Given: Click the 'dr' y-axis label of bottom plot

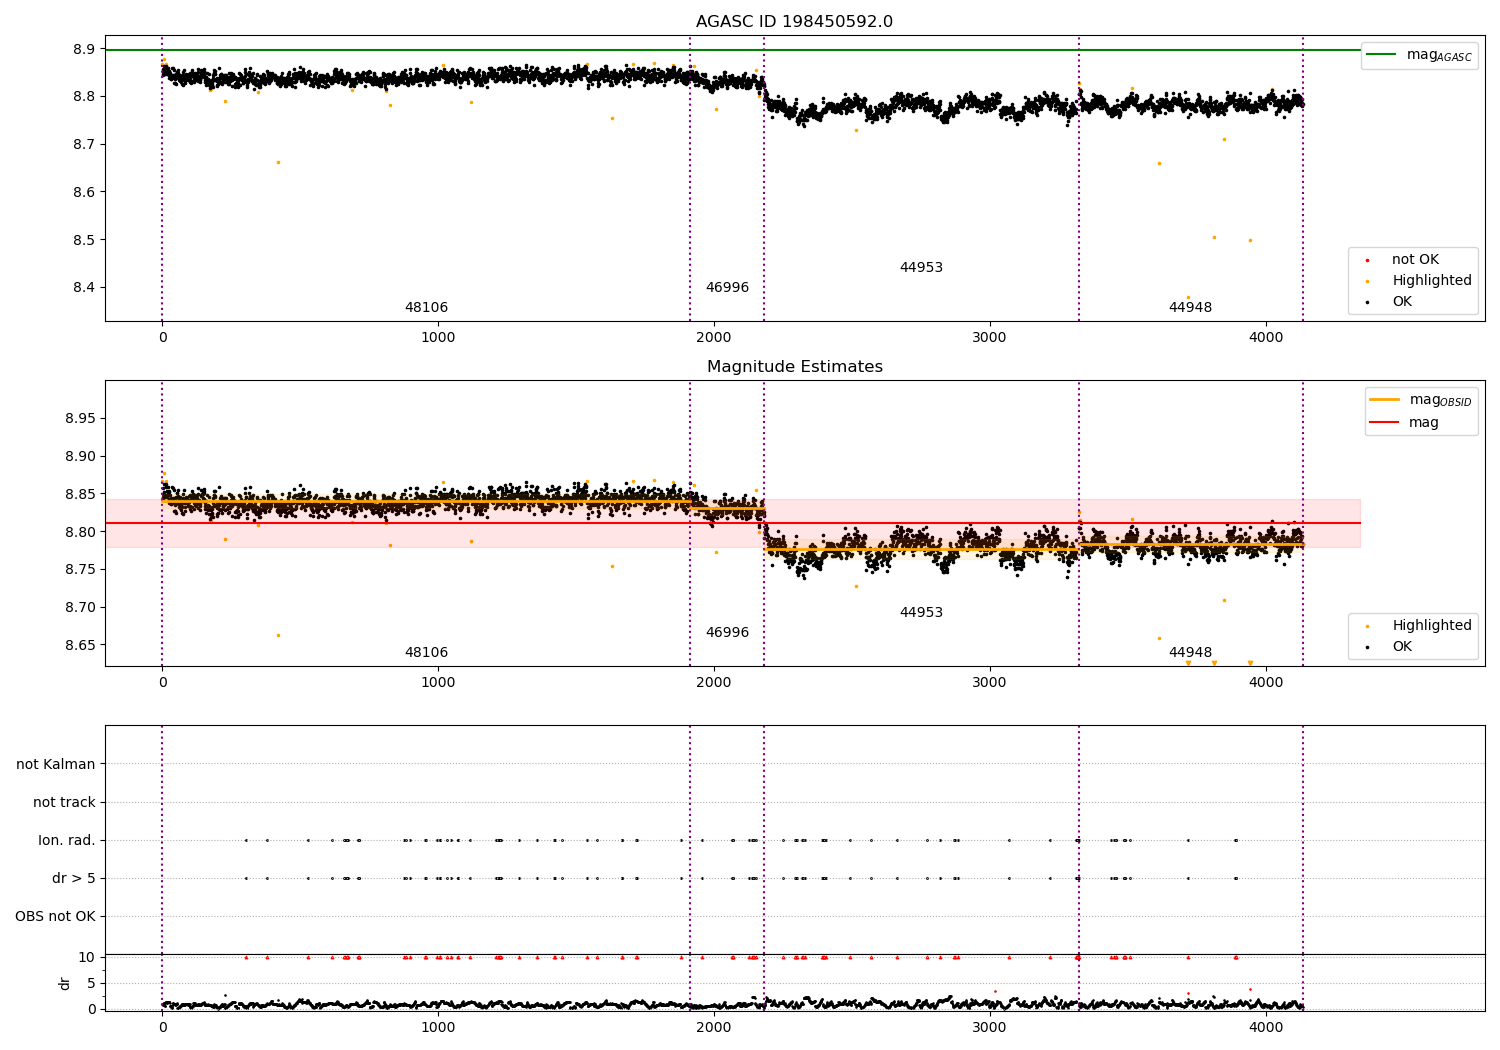Looking at the screenshot, I should (x=65, y=983).
